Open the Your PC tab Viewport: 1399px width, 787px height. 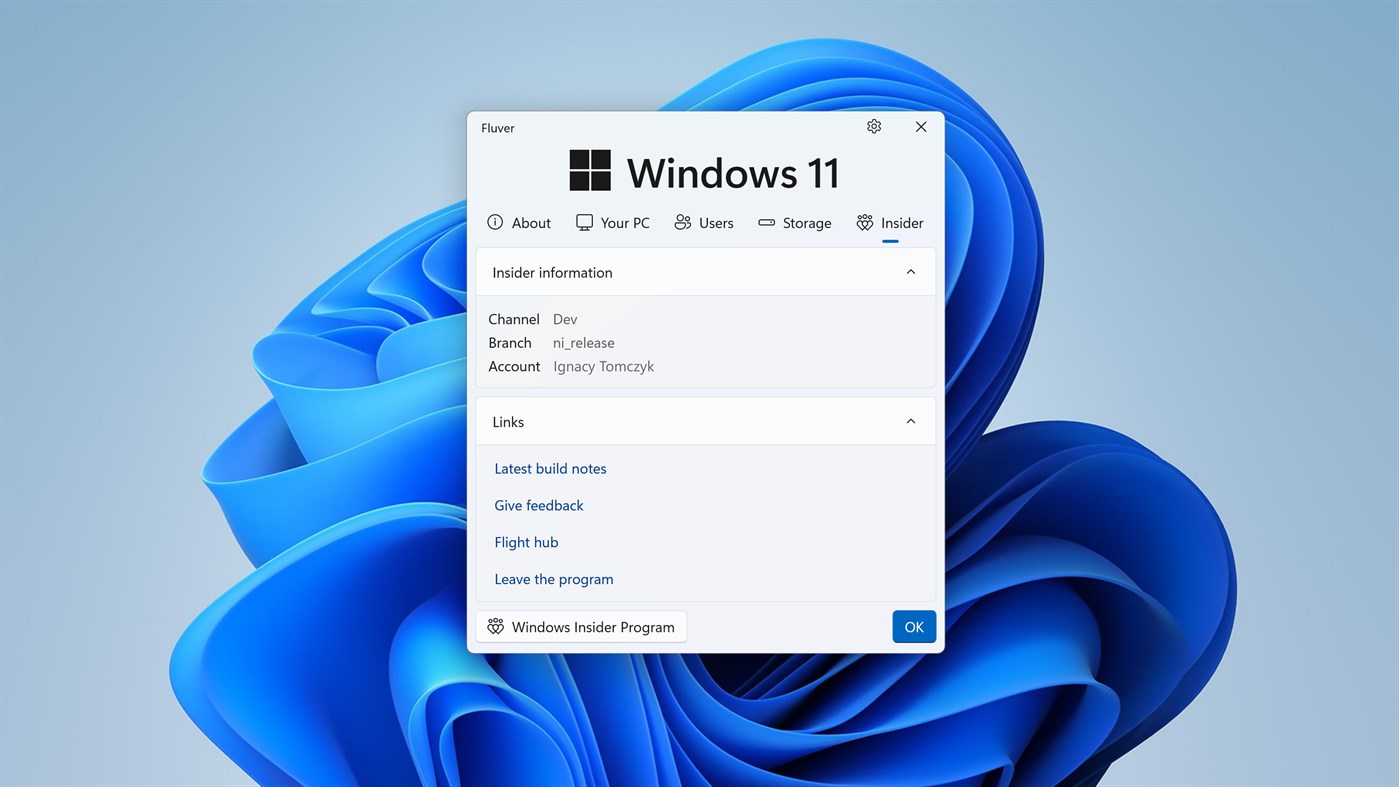pyautogui.click(x=613, y=223)
